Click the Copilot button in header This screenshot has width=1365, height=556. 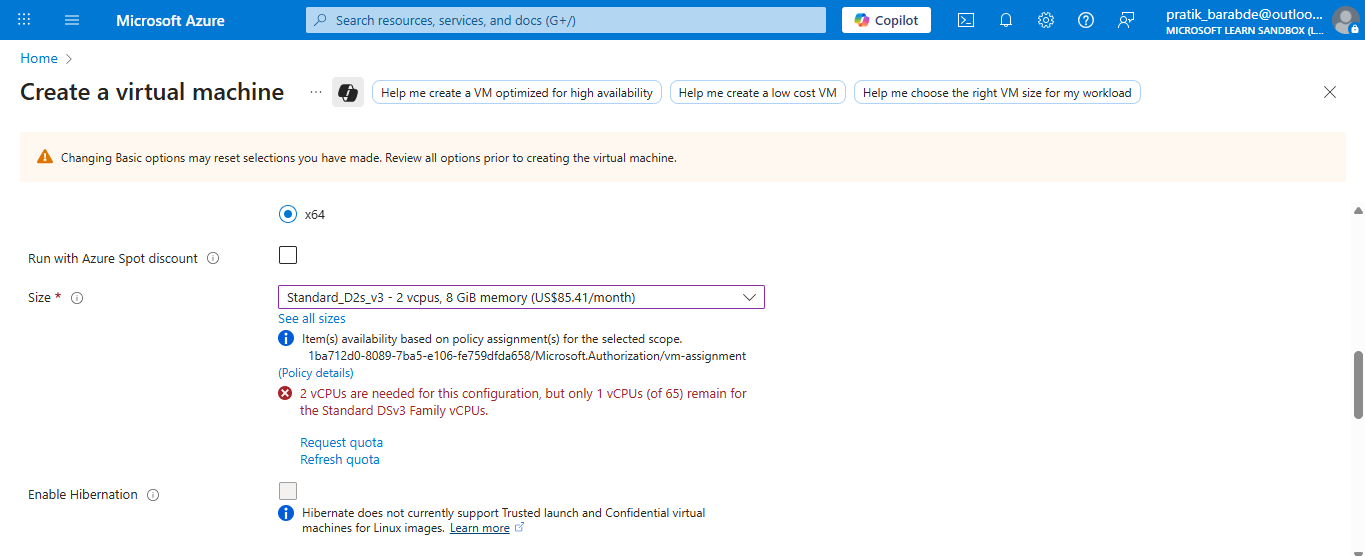click(x=886, y=20)
